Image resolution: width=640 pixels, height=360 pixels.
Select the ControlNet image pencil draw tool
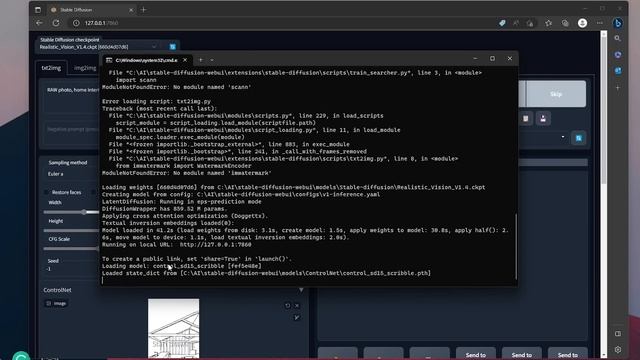click(x=297, y=318)
